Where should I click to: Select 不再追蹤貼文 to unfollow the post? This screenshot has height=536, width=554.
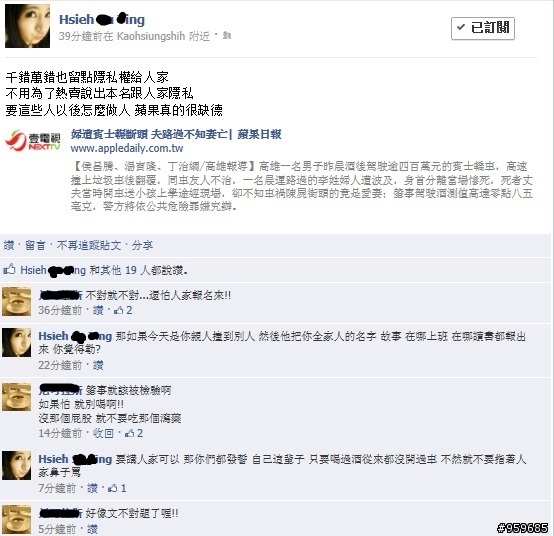coord(89,245)
